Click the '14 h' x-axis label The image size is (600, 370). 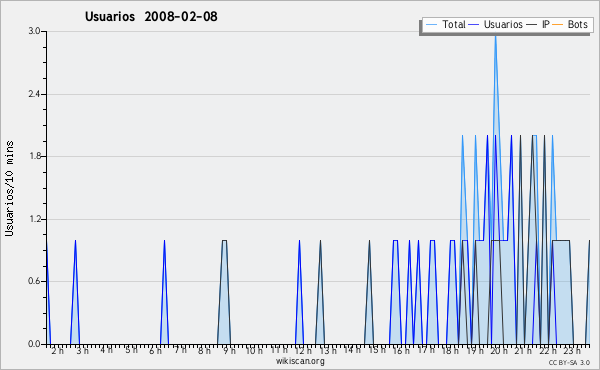point(352,350)
